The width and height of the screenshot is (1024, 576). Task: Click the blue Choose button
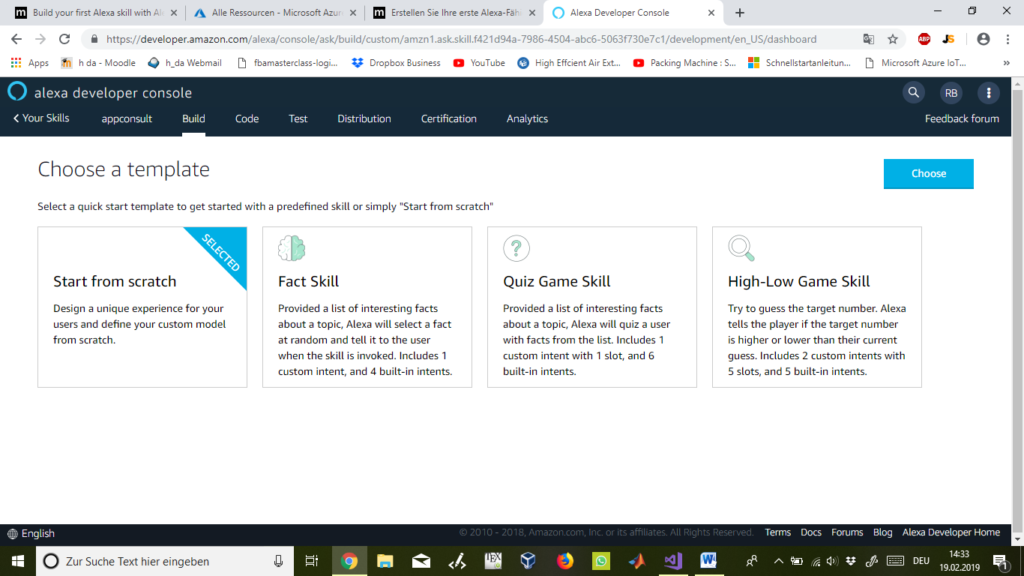pyautogui.click(x=928, y=174)
